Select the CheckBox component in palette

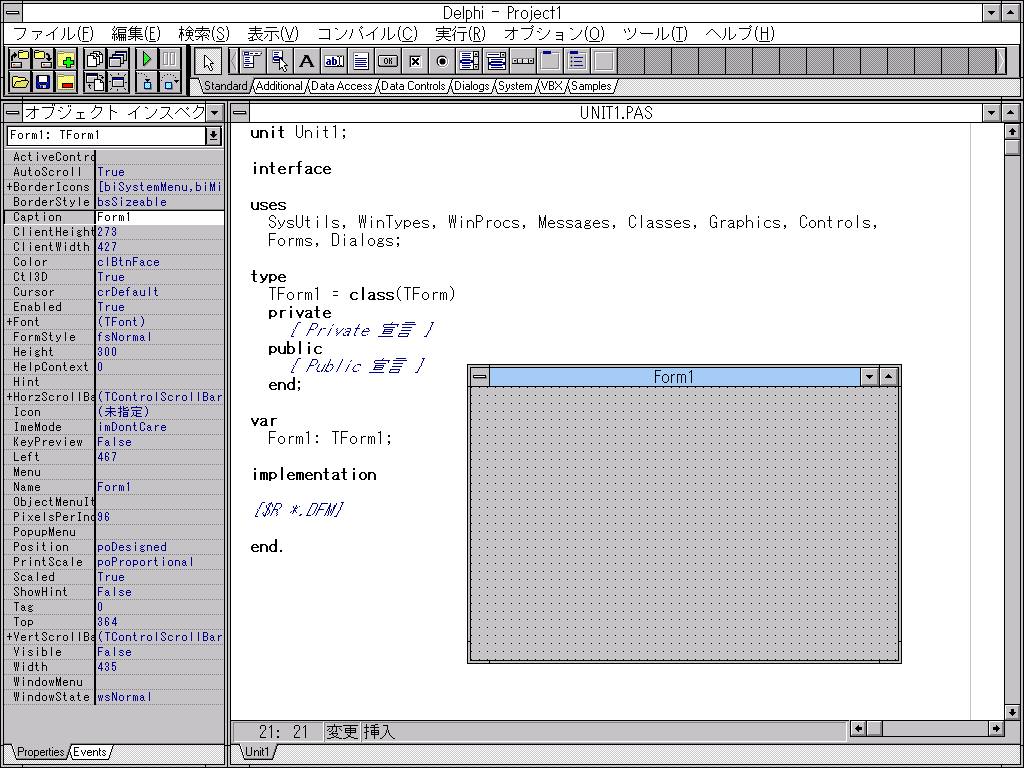pyautogui.click(x=415, y=61)
